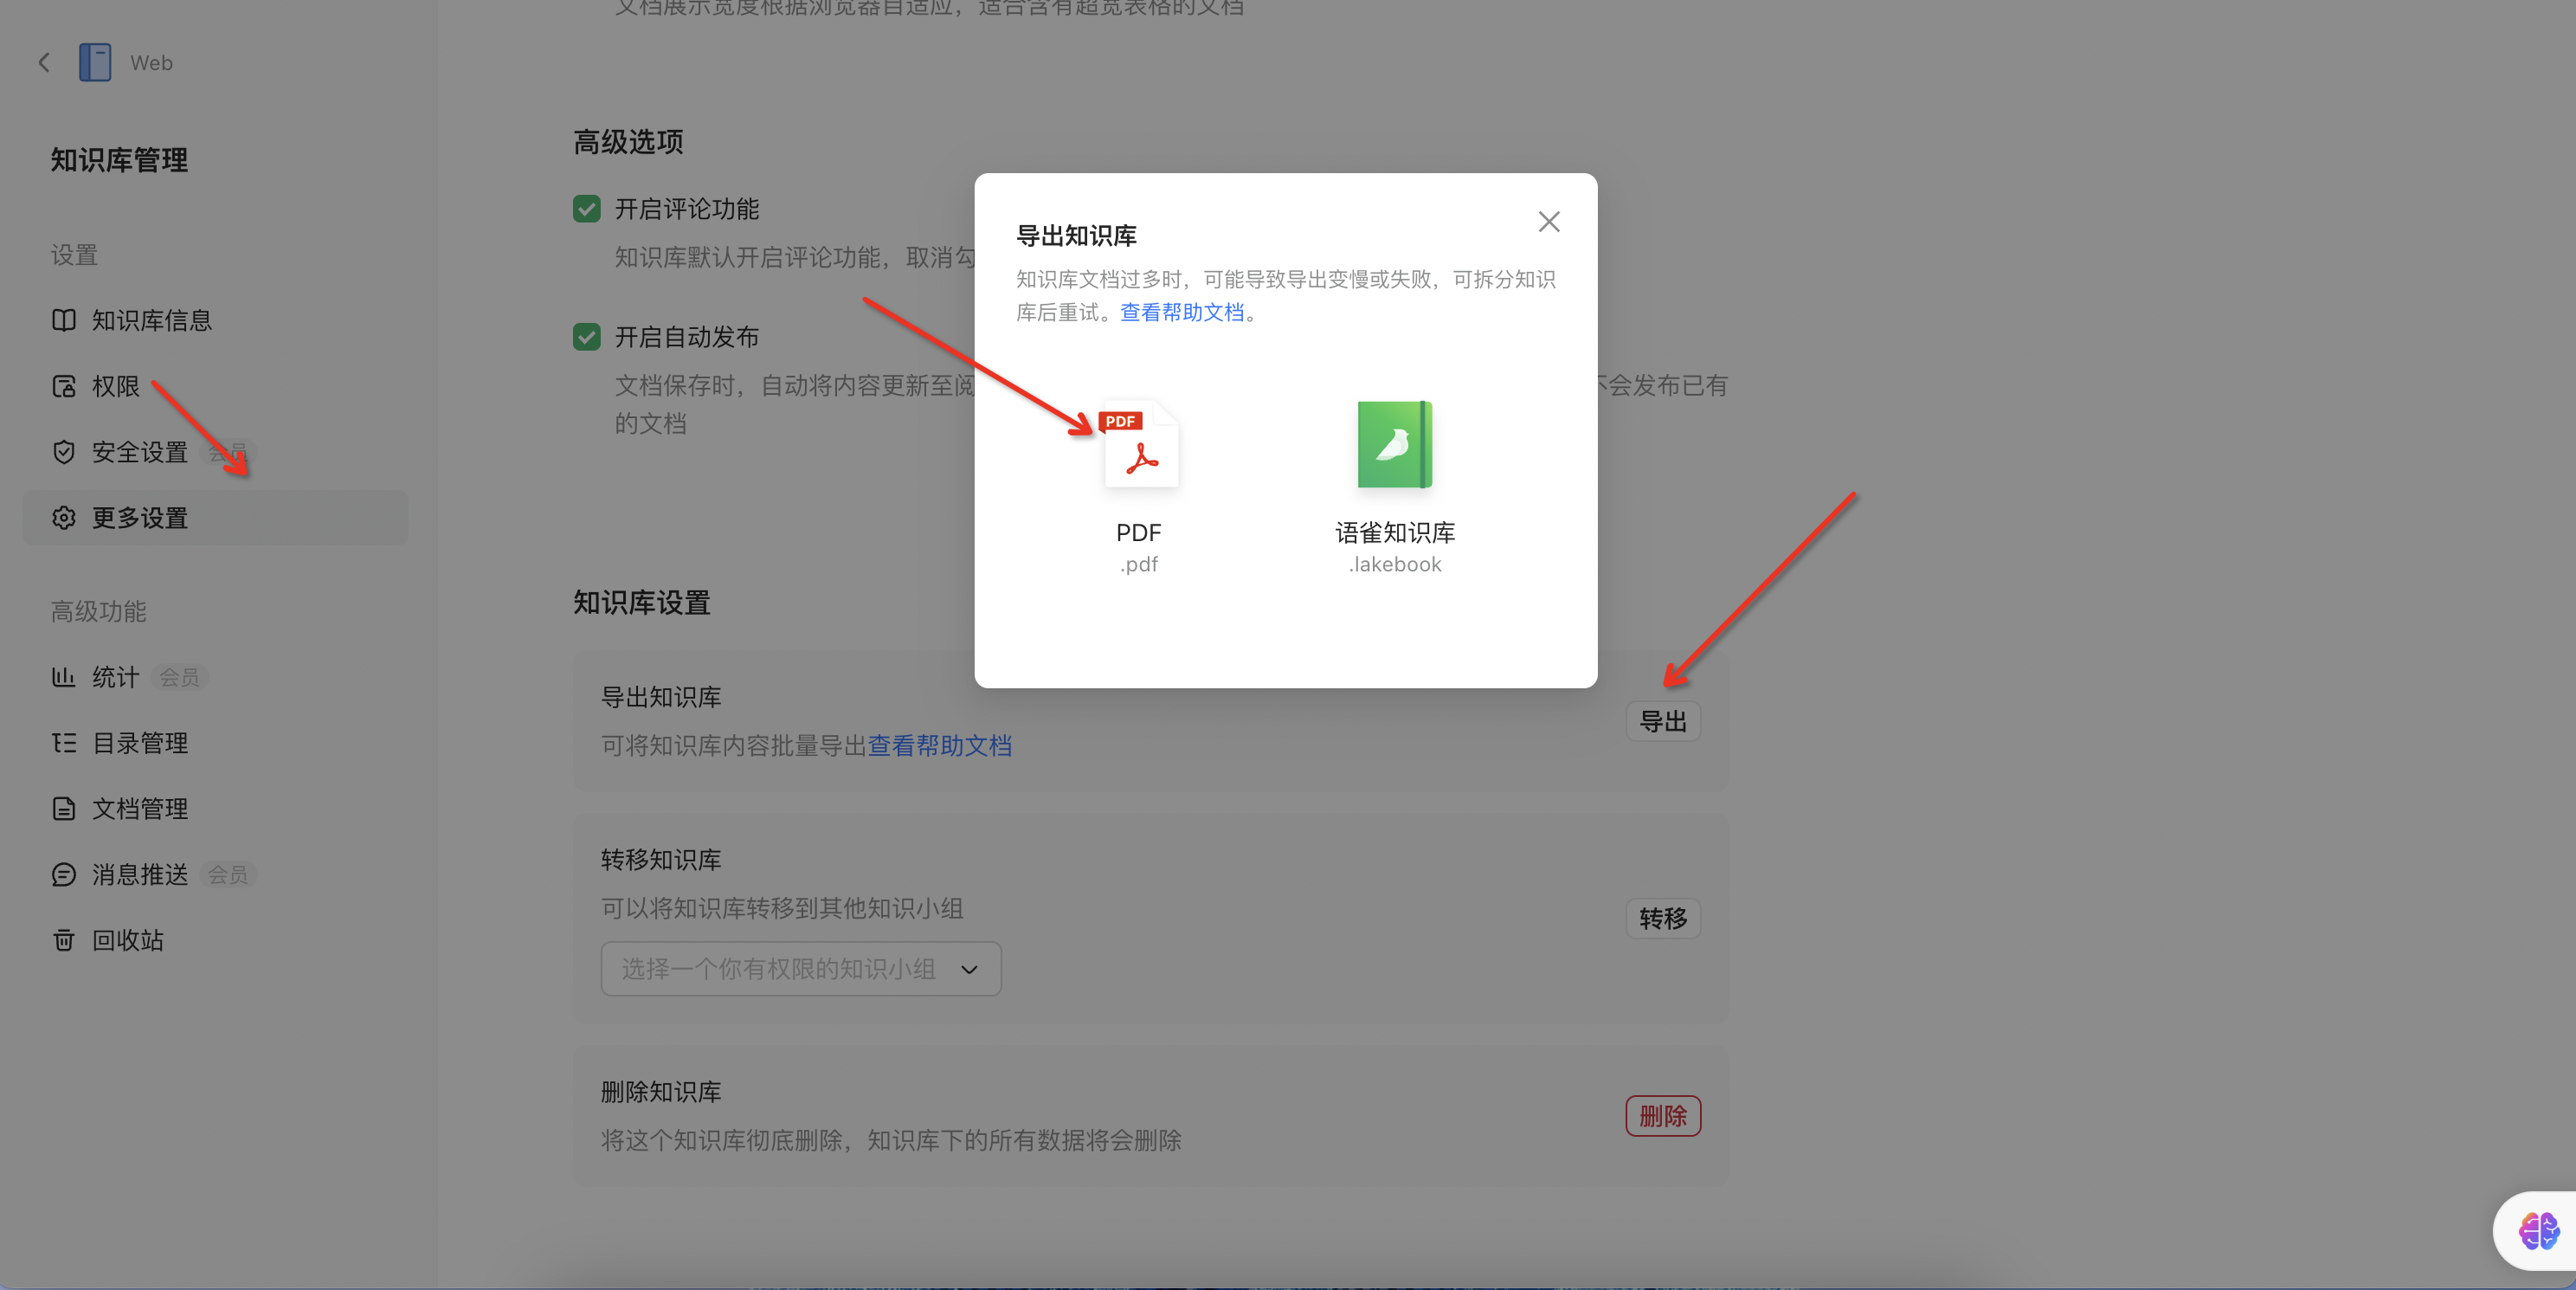The image size is (2576, 1290).
Task: Click the 更多设置 gear icon
Action: pos(64,518)
